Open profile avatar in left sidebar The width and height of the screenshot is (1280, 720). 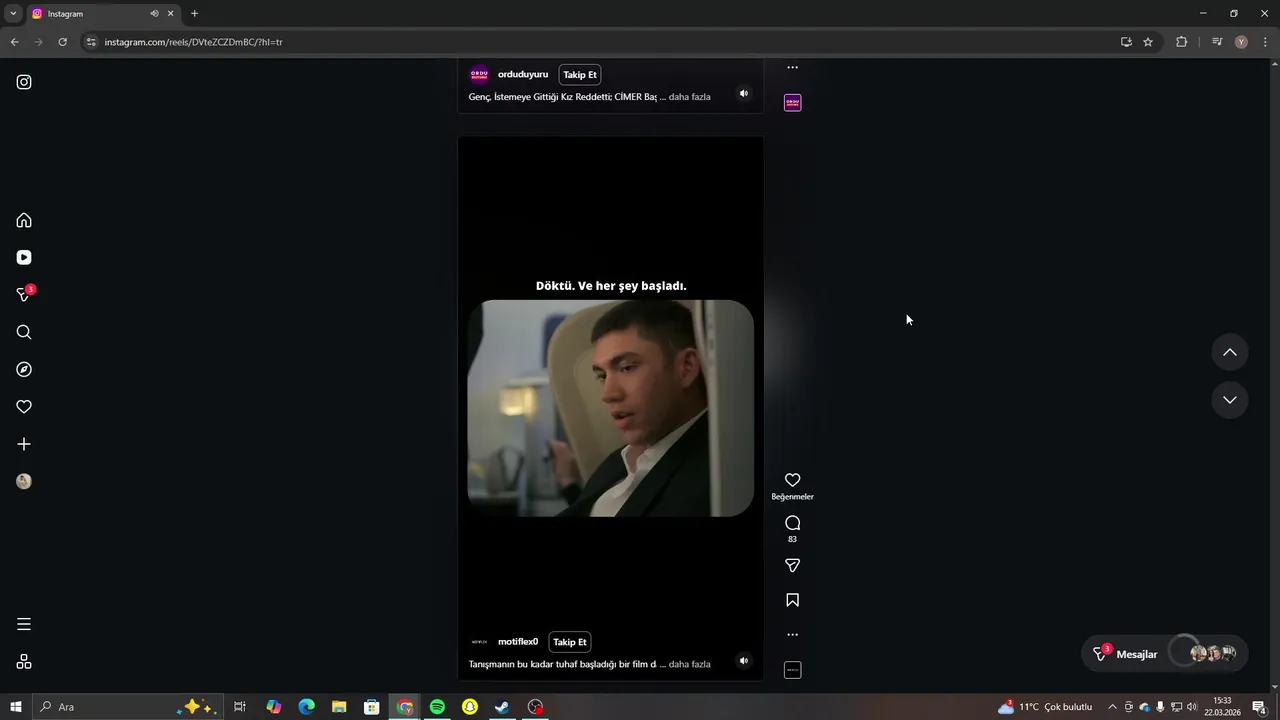24,481
